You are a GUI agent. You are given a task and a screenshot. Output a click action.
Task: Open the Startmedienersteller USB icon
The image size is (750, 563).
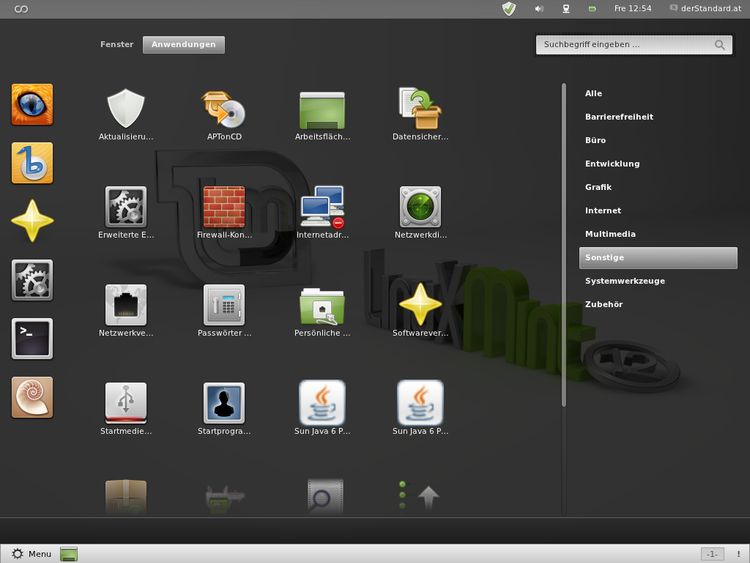click(126, 403)
